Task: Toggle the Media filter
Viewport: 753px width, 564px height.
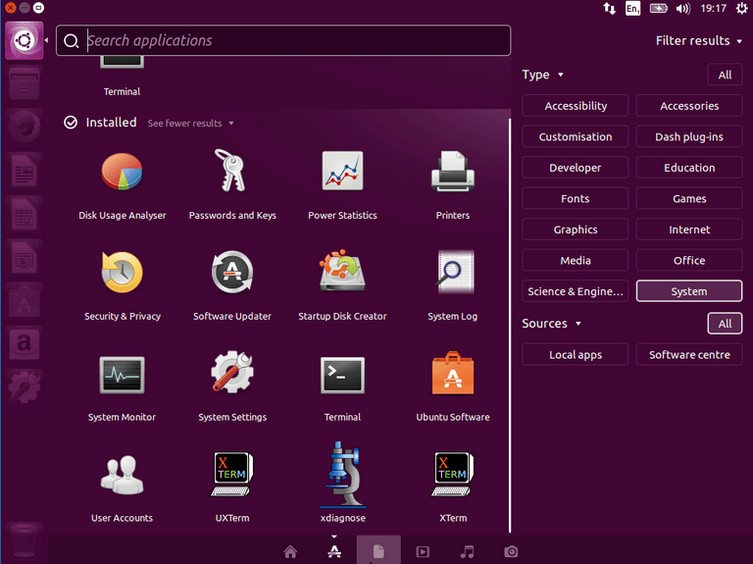Action: coord(575,260)
